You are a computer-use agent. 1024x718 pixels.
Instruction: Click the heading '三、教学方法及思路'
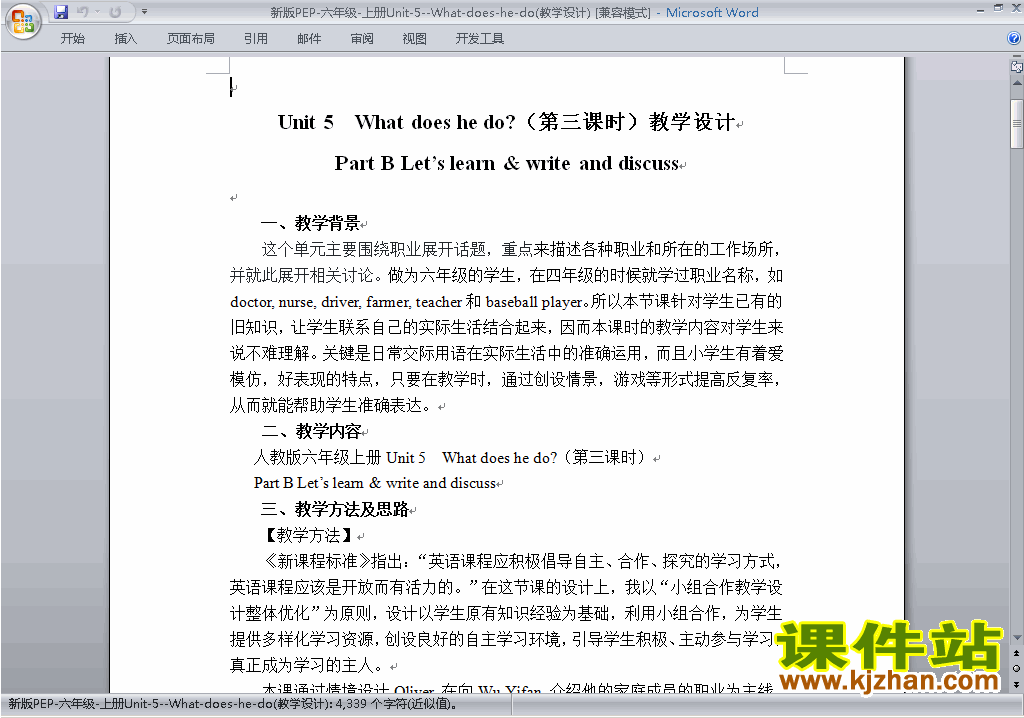tap(335, 510)
